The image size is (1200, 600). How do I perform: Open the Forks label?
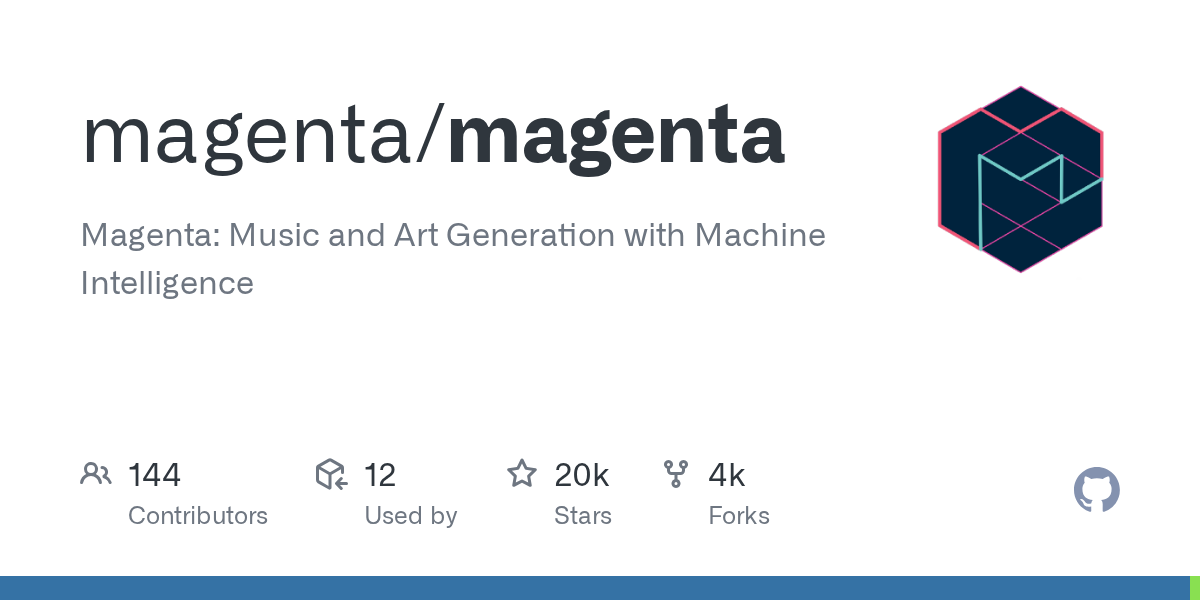click(739, 516)
